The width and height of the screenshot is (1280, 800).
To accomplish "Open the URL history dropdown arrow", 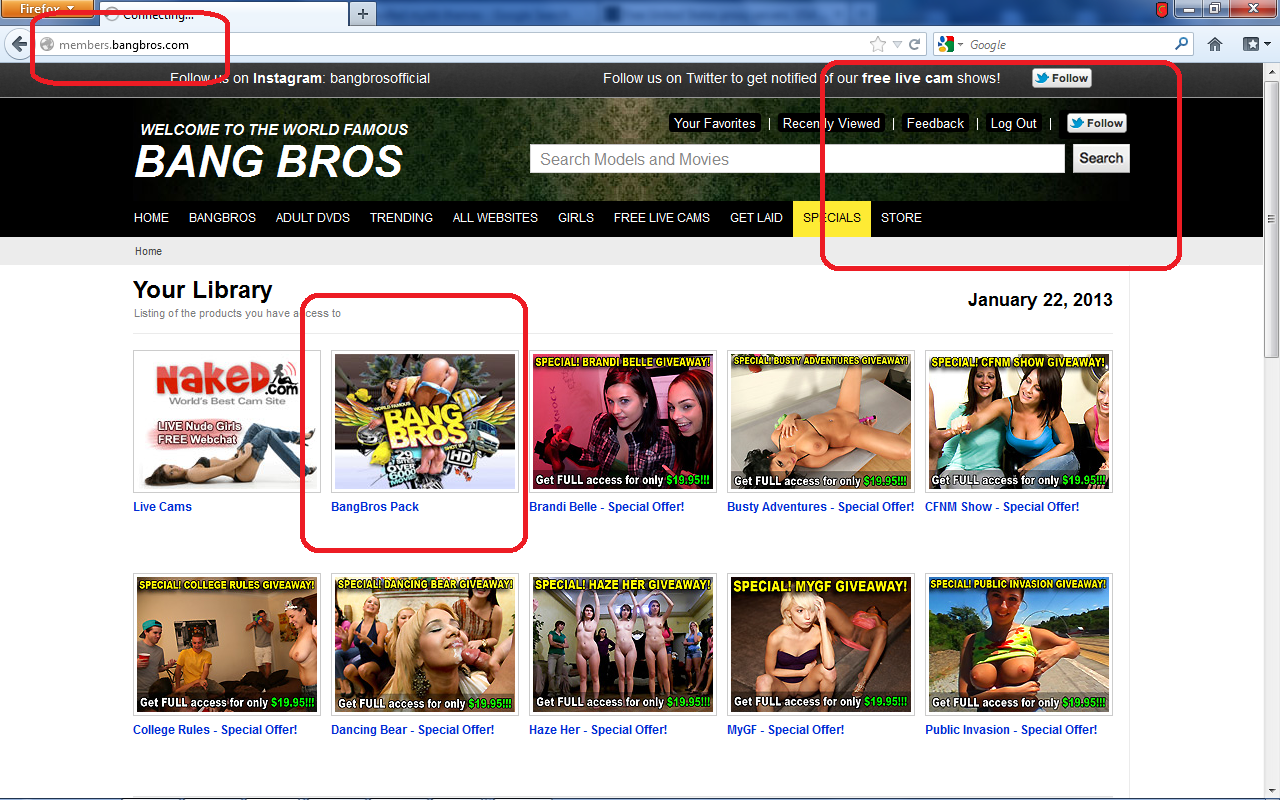I will [x=897, y=44].
